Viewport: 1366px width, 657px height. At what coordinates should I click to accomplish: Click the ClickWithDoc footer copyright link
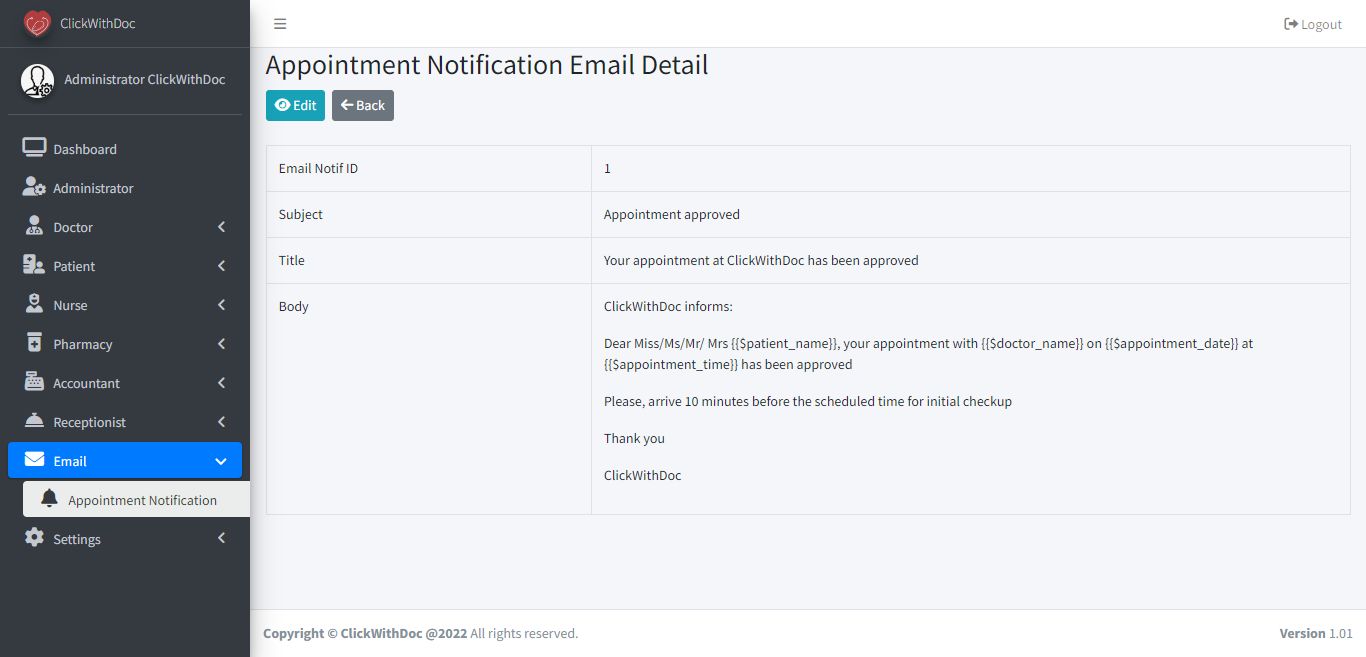[404, 633]
